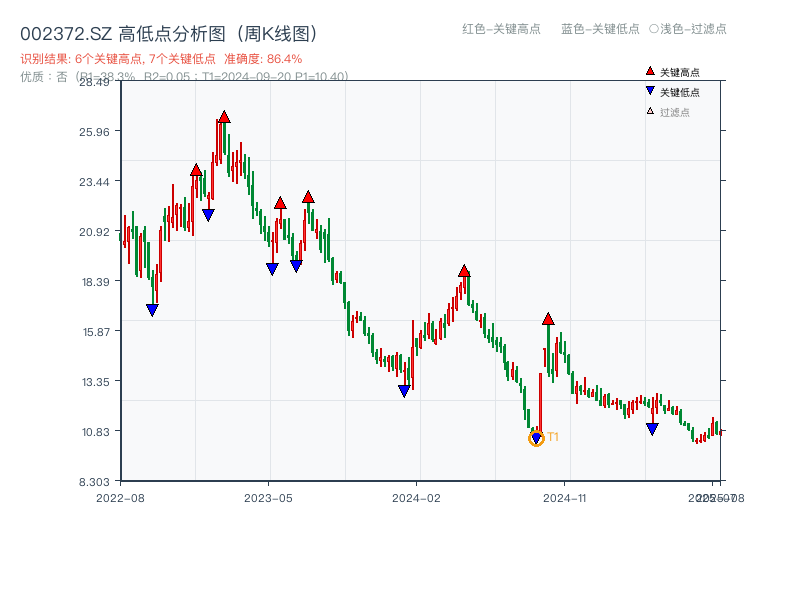
Task: Select the blue low-point marker near 2024-02
Action: pyautogui.click(x=404, y=388)
